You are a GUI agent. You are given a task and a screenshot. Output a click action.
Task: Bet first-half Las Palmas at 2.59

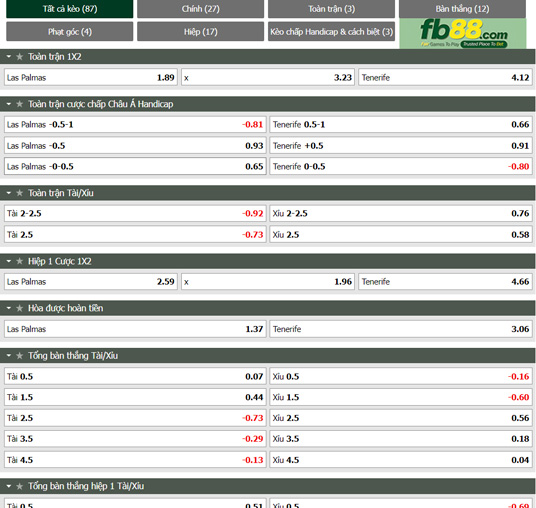pos(91,282)
